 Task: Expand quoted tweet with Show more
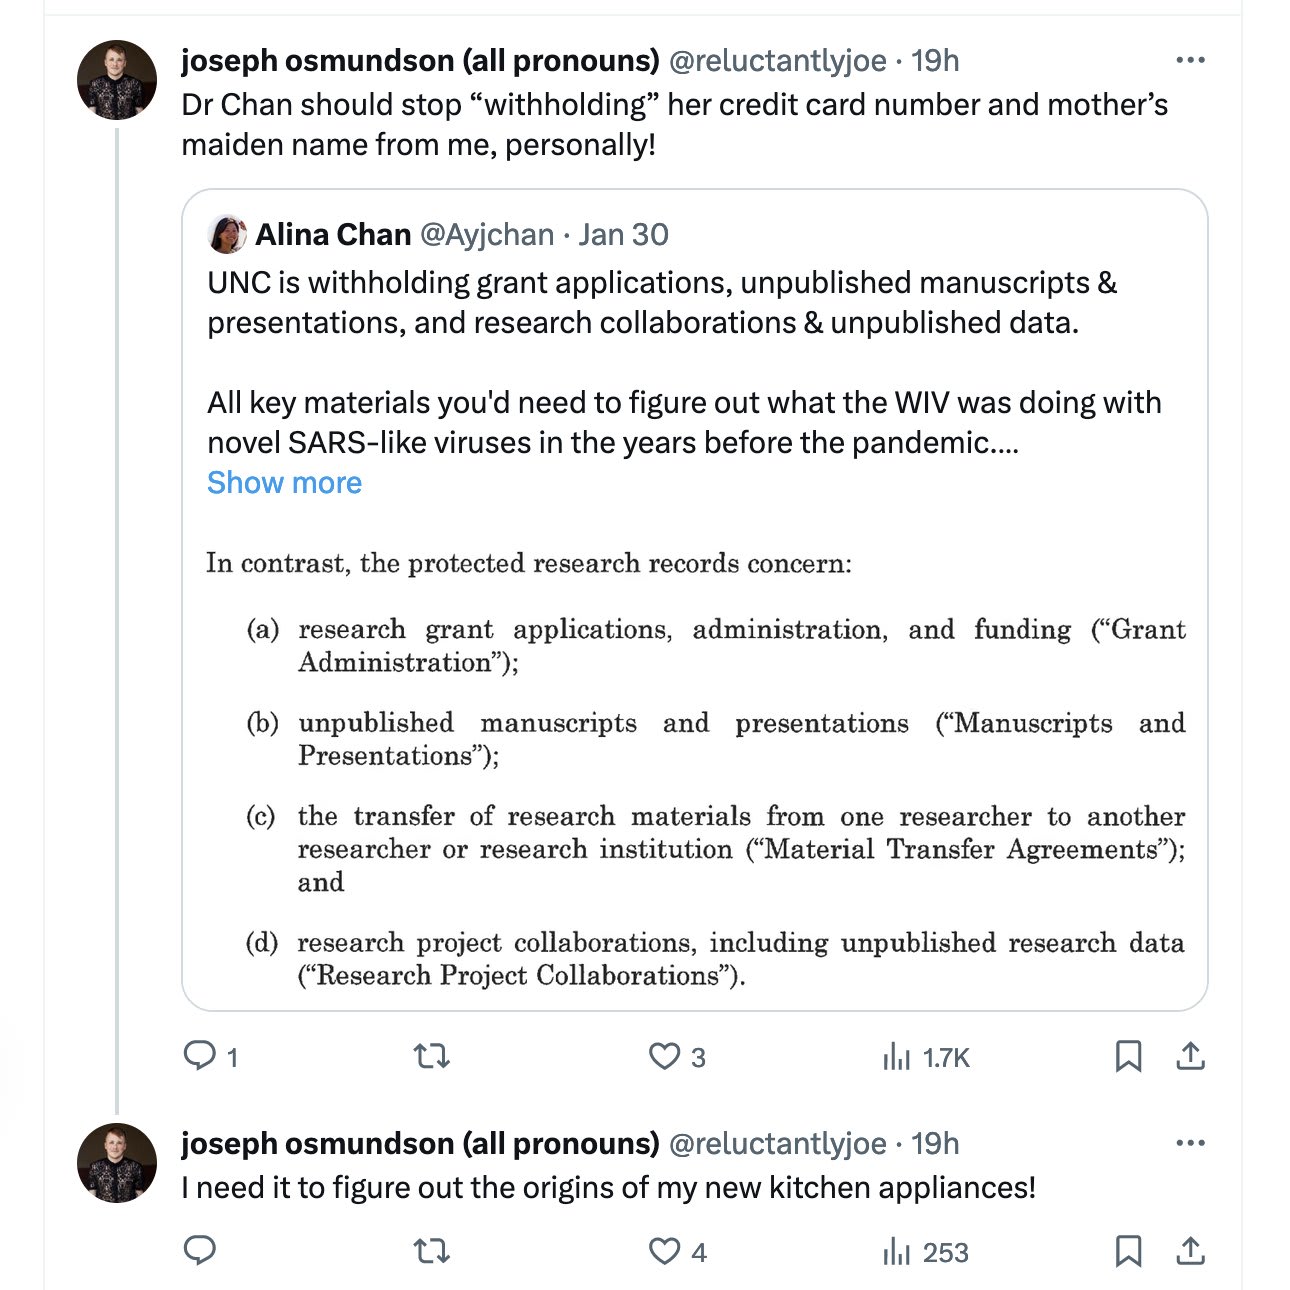284,483
